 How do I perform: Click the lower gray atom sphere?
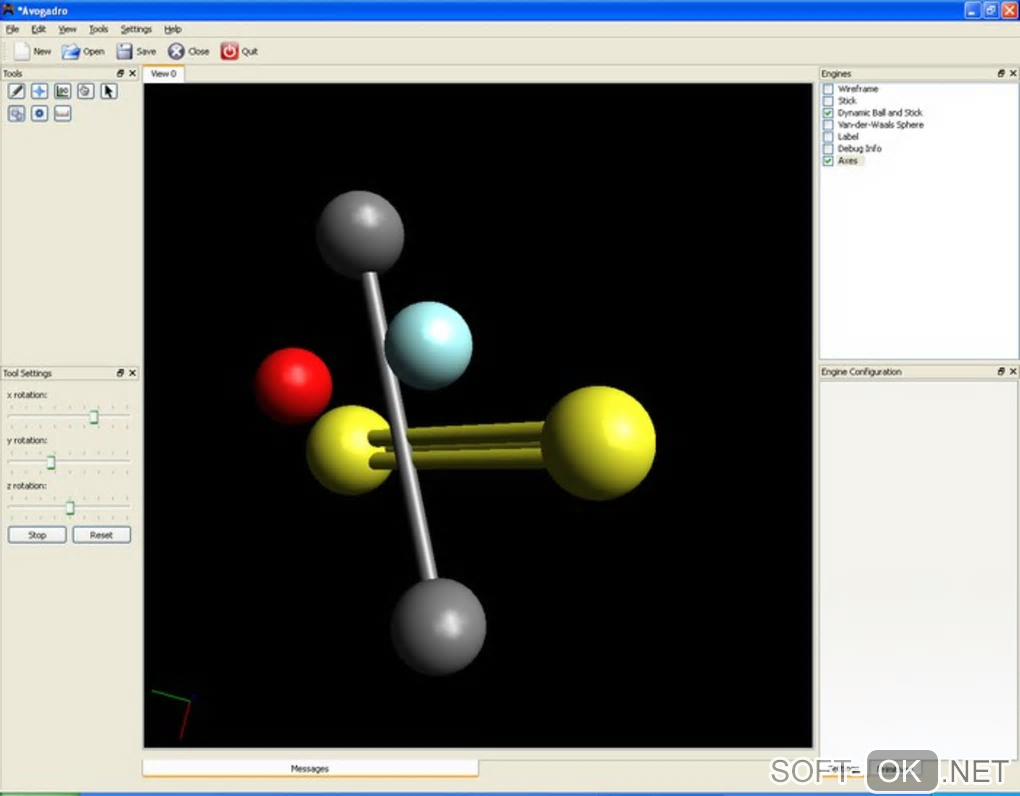pyautogui.click(x=438, y=627)
